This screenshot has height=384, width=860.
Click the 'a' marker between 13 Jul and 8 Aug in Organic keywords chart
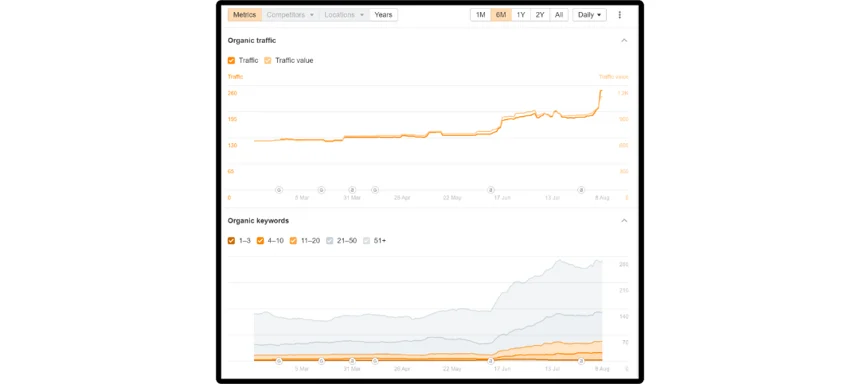[x=581, y=361]
